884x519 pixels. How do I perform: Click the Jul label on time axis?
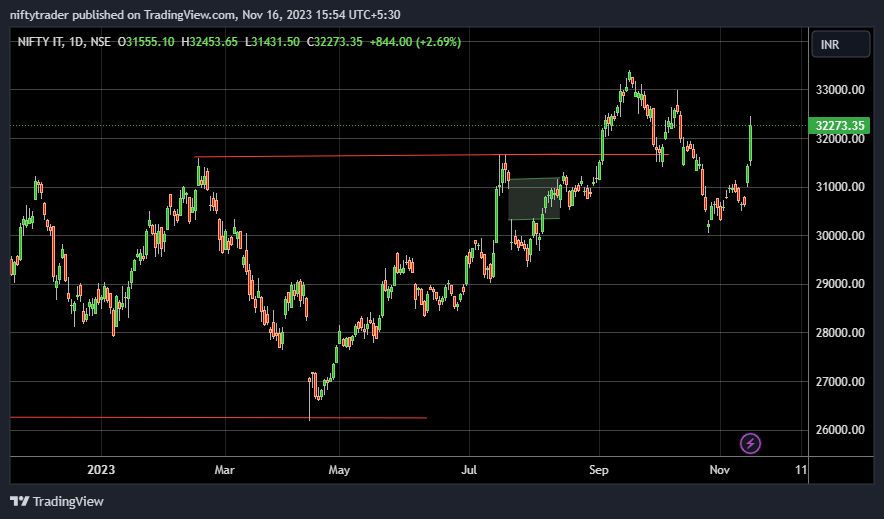469,469
